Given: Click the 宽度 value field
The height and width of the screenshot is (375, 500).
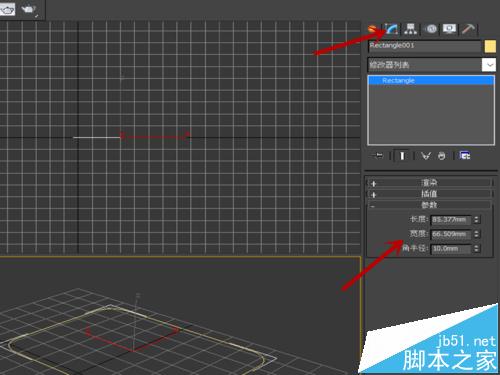Looking at the screenshot, I should [x=451, y=234].
